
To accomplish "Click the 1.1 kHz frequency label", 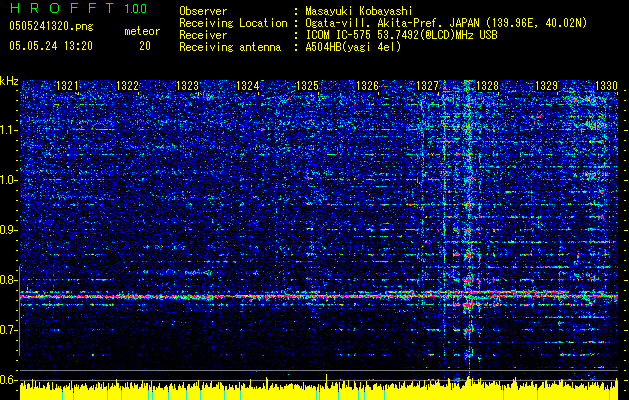I will [9, 130].
